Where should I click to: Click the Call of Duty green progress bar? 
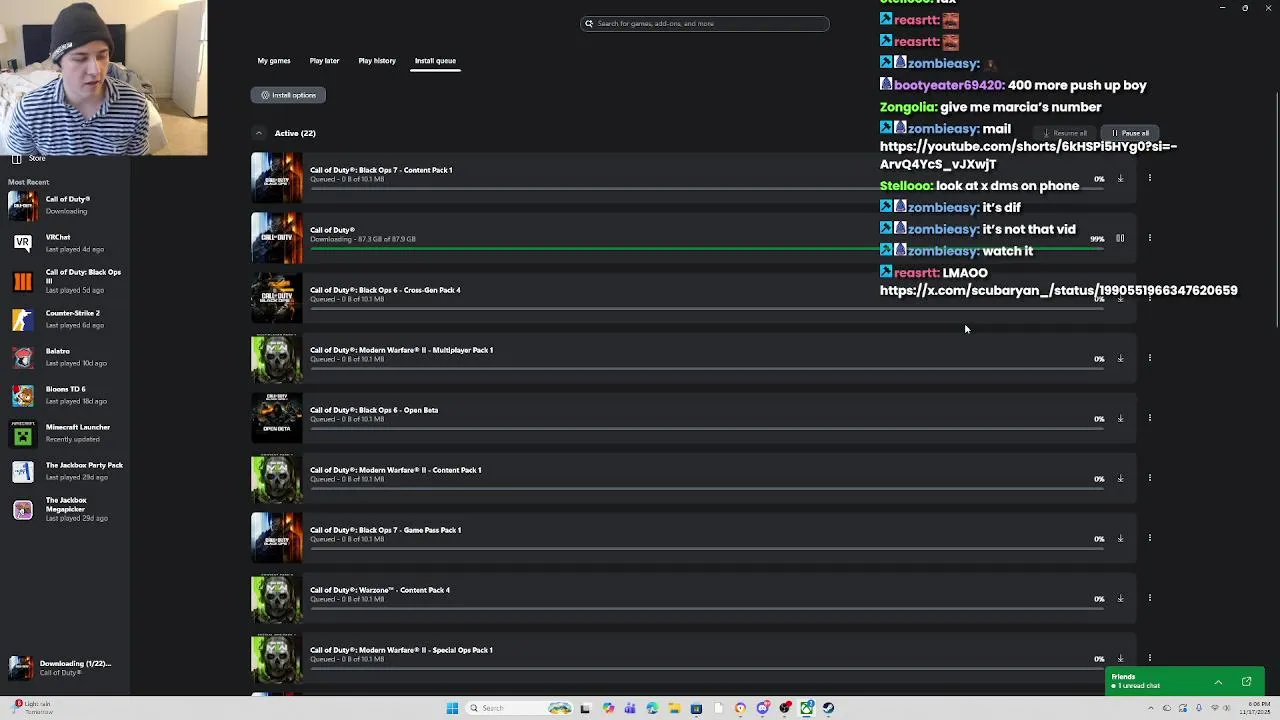[707, 248]
